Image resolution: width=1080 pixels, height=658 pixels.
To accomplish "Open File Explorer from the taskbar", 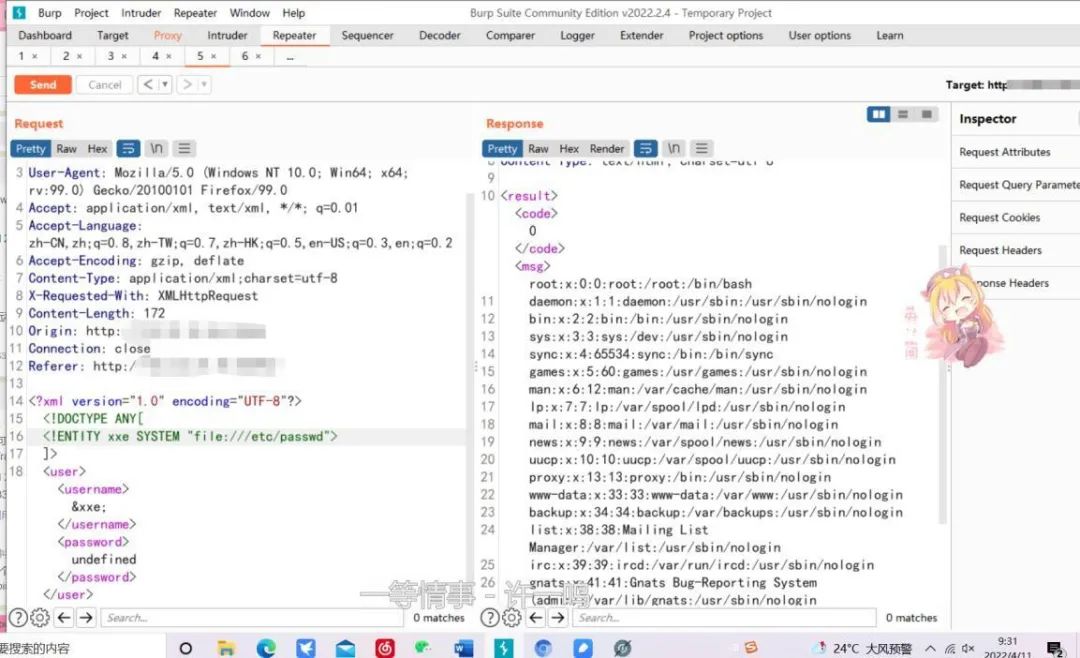I will point(226,648).
